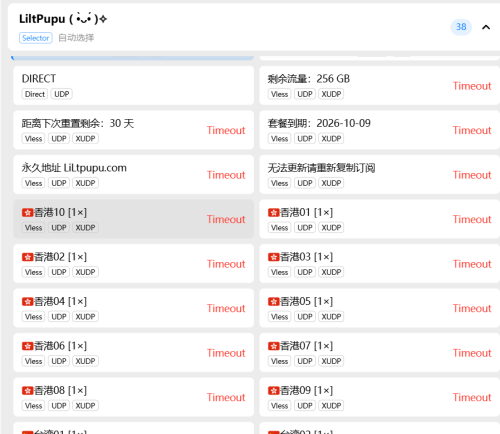This screenshot has width=500, height=434.
Task: Click the XUDP tag on 香港08 card
Action: 85,406
